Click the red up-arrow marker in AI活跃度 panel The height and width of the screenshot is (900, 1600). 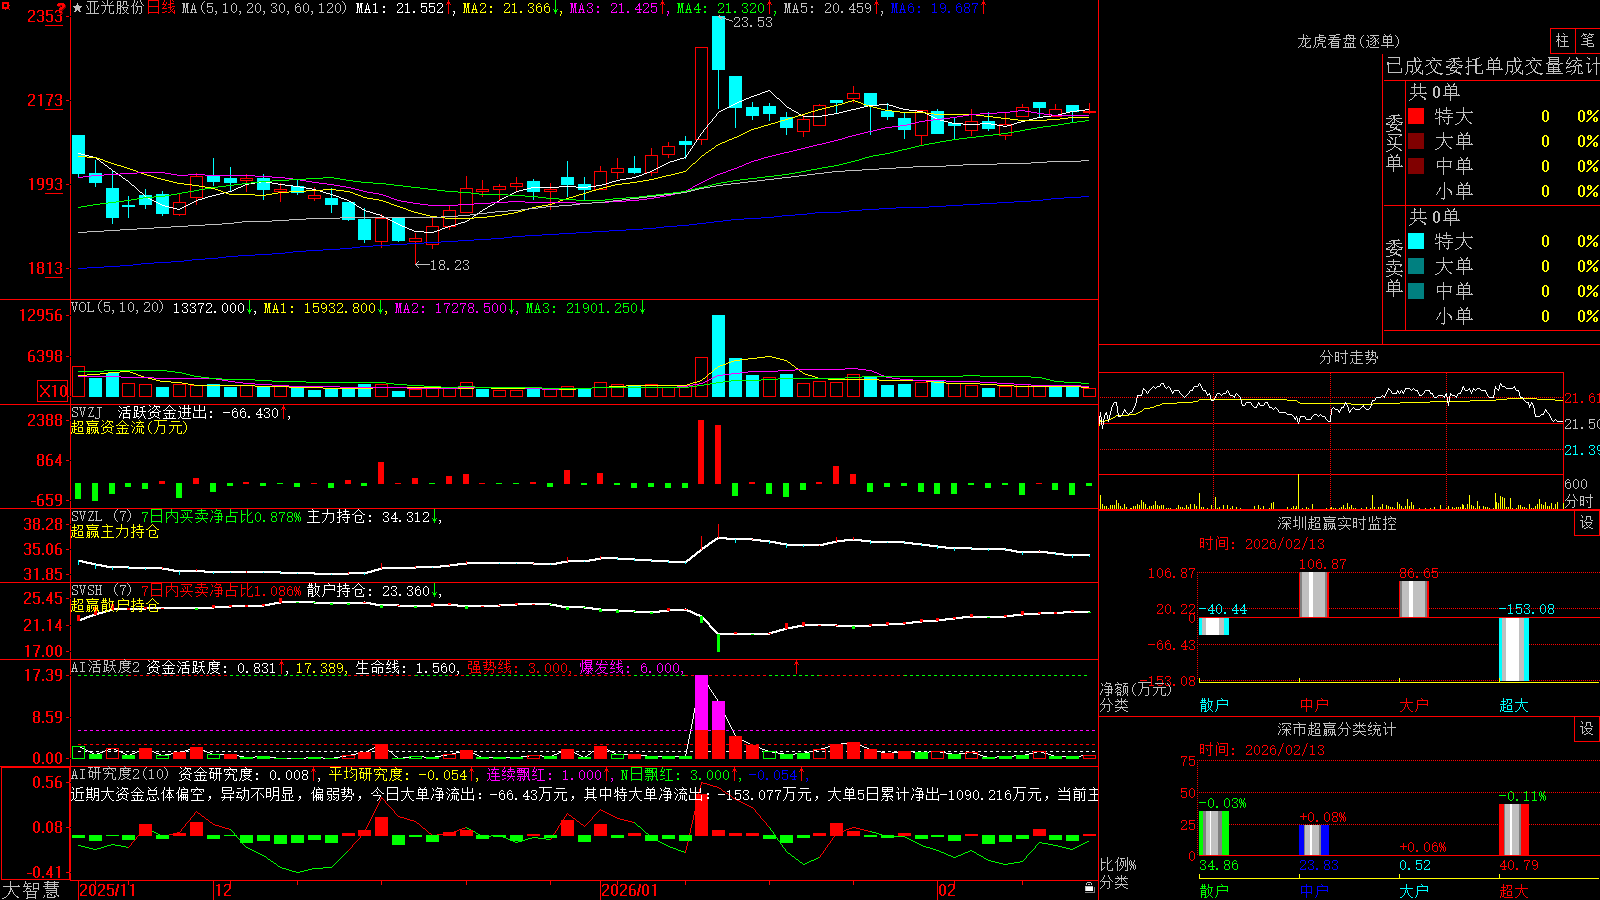click(797, 666)
